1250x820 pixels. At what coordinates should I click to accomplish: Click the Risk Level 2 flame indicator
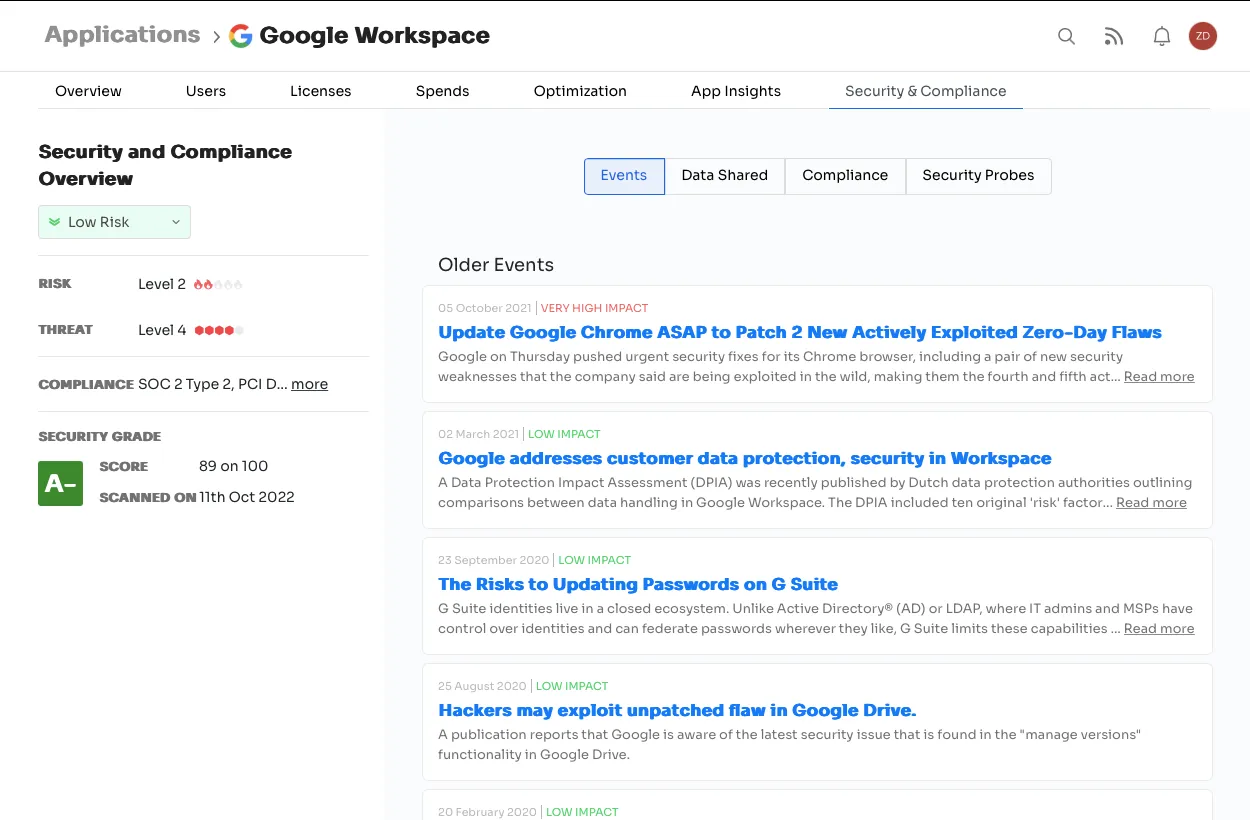click(x=218, y=284)
